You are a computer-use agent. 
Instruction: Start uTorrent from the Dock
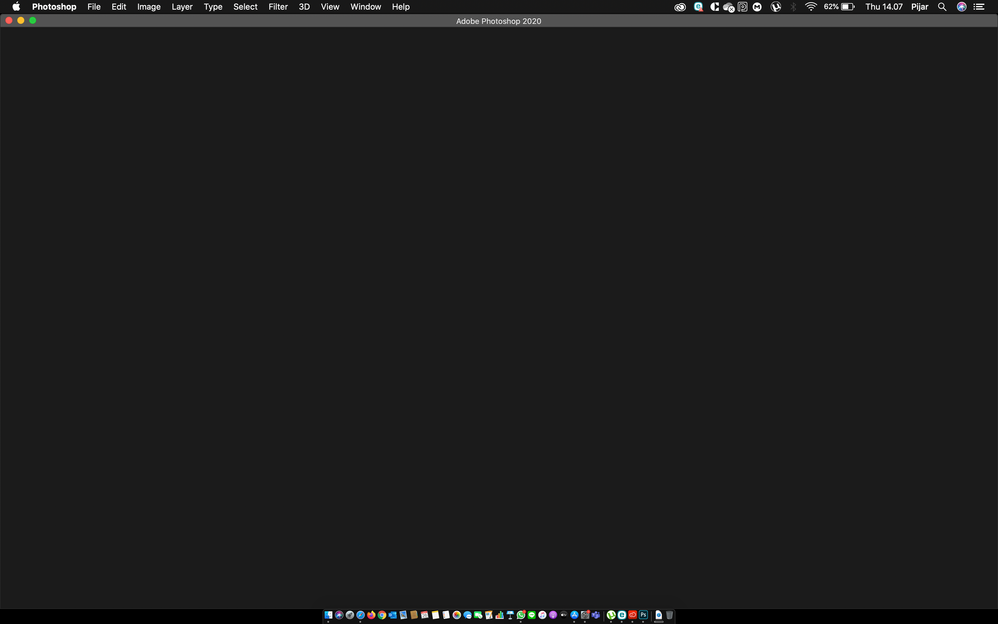(x=609, y=615)
